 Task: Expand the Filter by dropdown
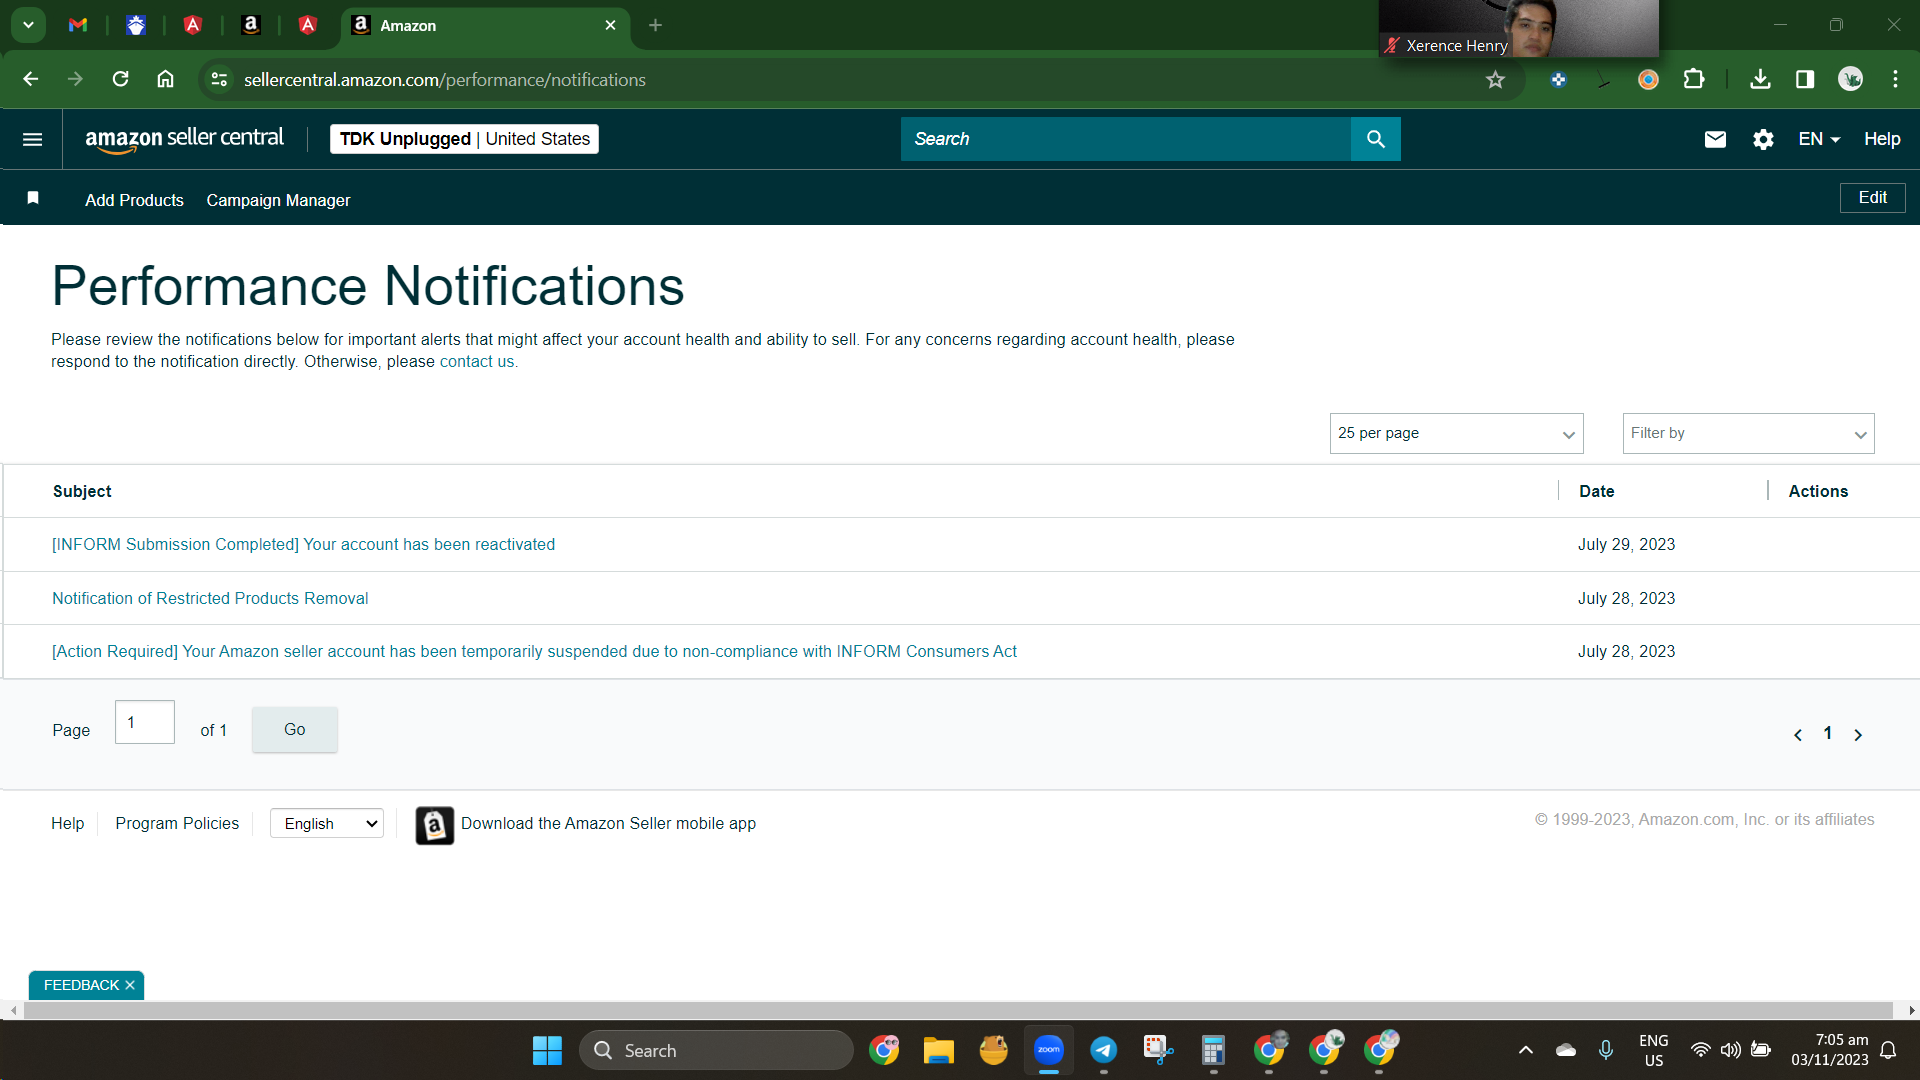[1748, 433]
